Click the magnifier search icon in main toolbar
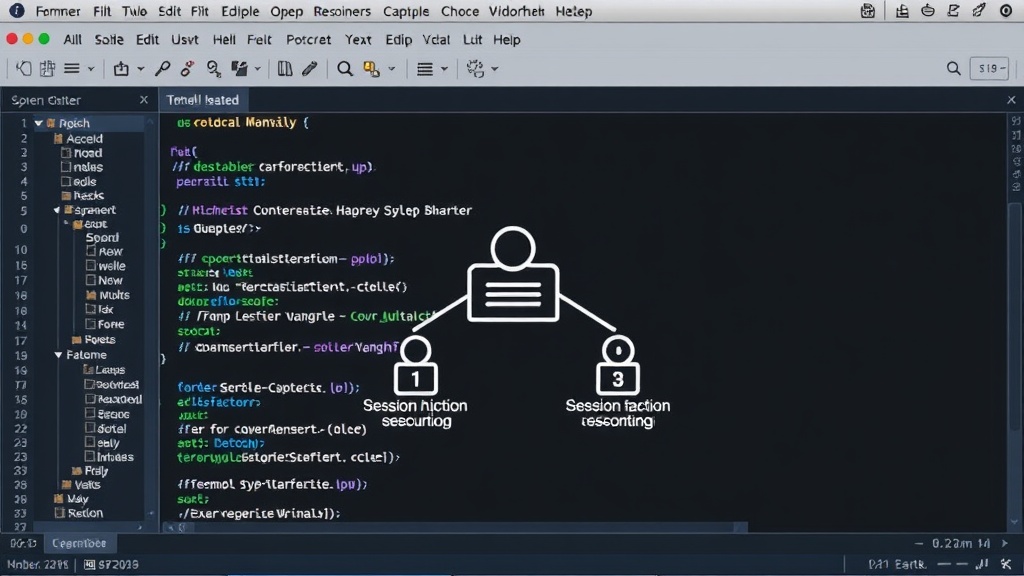1024x576 pixels. (x=344, y=68)
